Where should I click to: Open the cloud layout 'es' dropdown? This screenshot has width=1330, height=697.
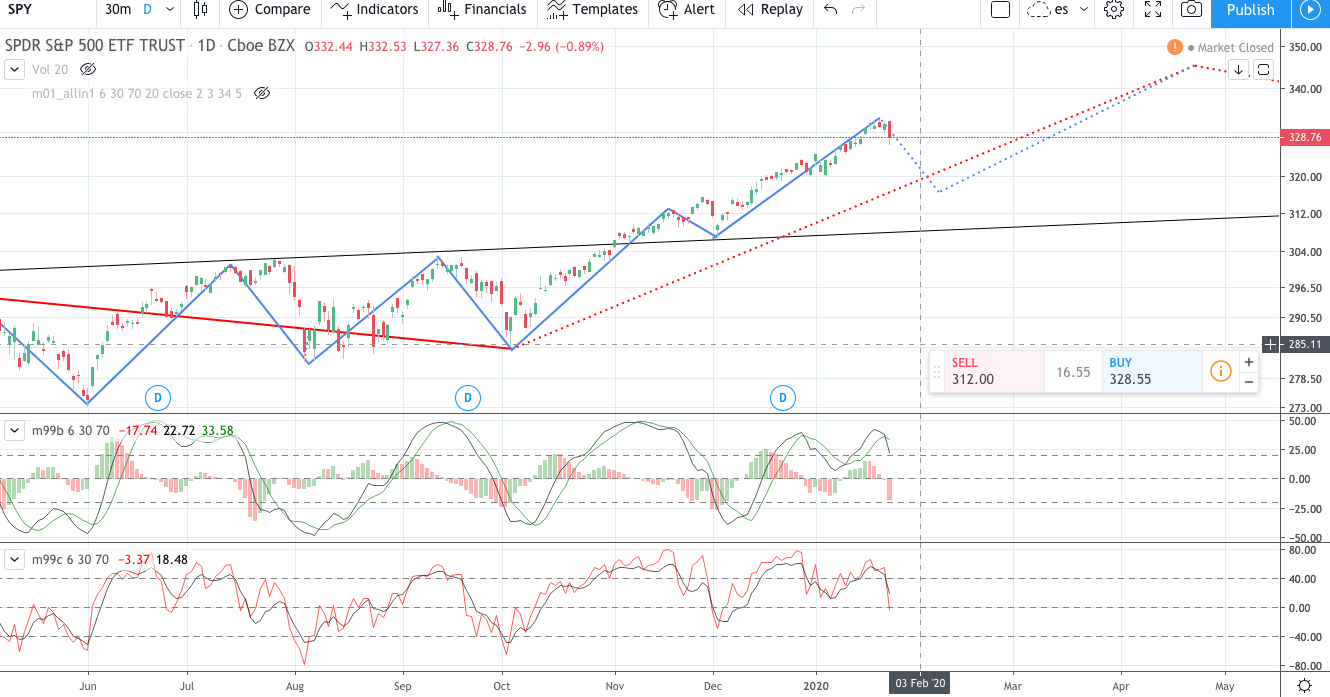pos(1058,9)
